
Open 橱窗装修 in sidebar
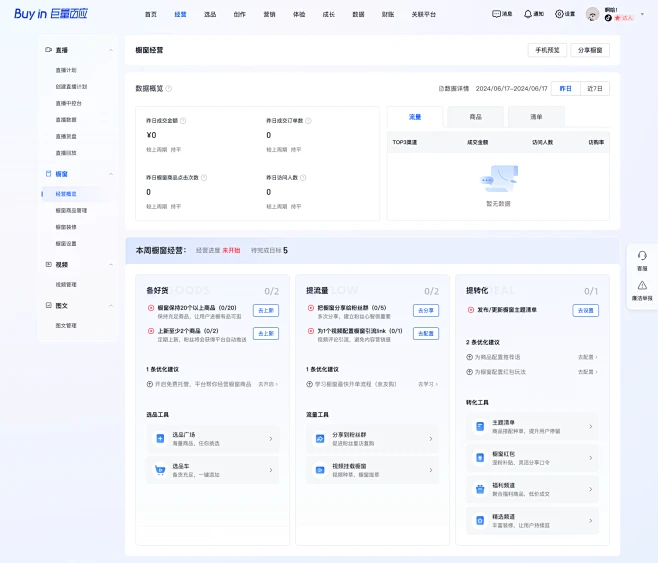[66, 227]
